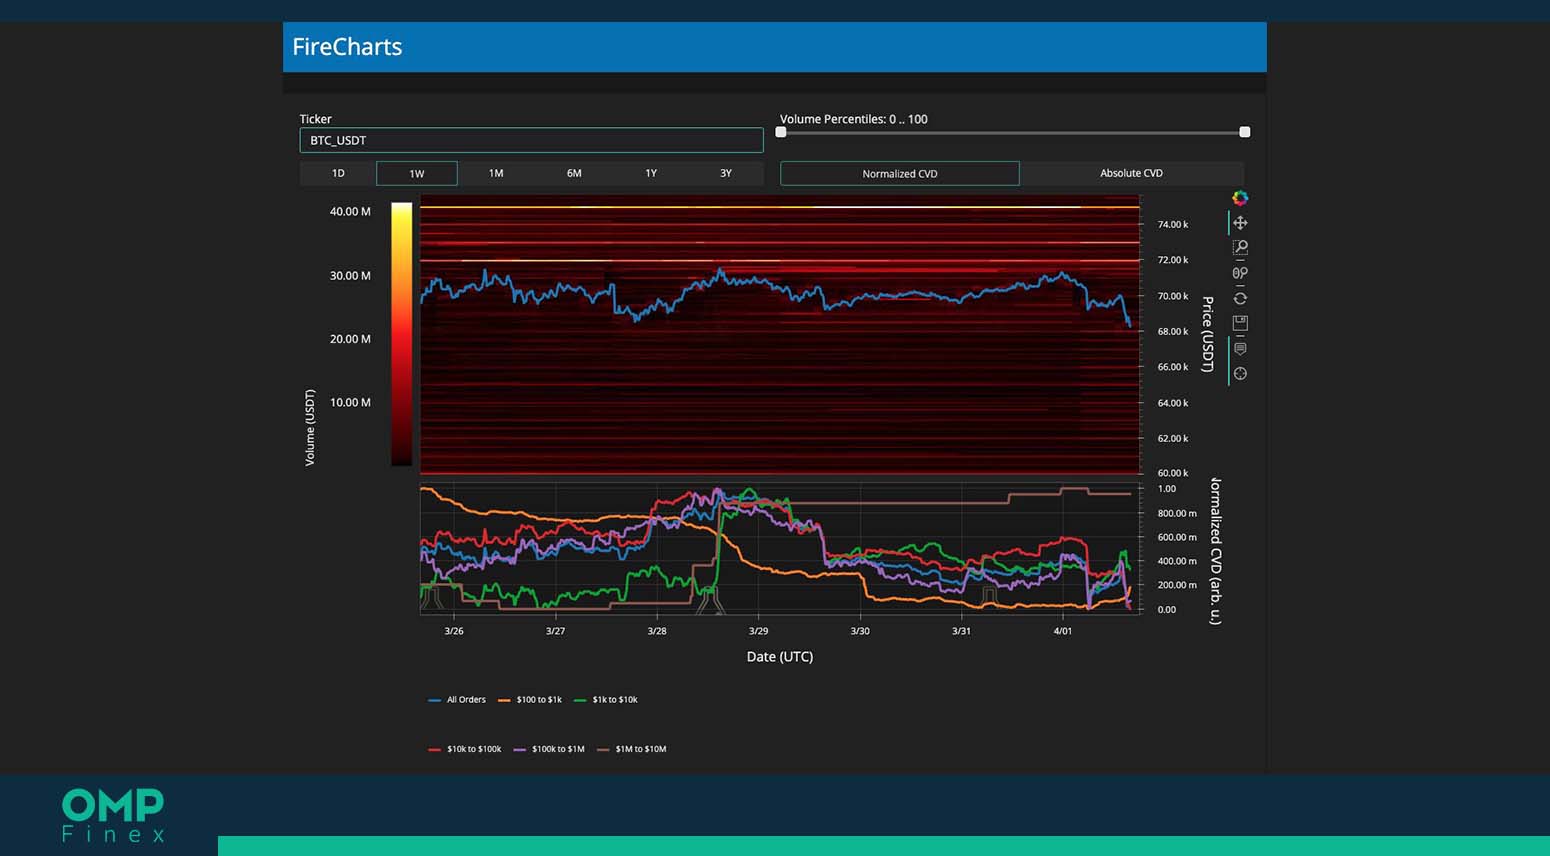Image resolution: width=1550 pixels, height=856 pixels.
Task: Click the left Volume Percentiles slider handle
Action: pyautogui.click(x=781, y=132)
